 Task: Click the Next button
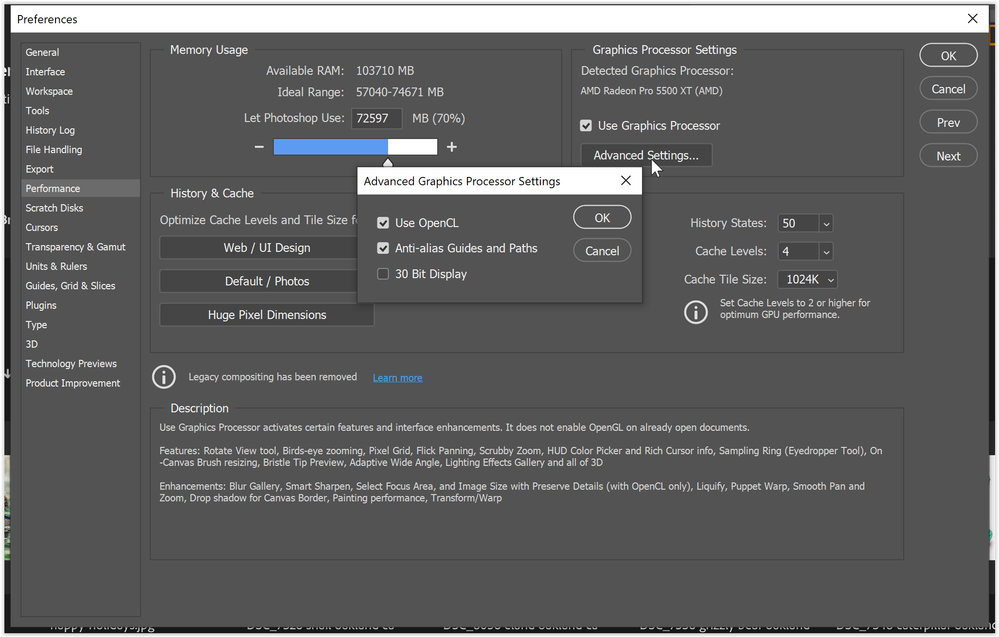pyautogui.click(x=948, y=155)
